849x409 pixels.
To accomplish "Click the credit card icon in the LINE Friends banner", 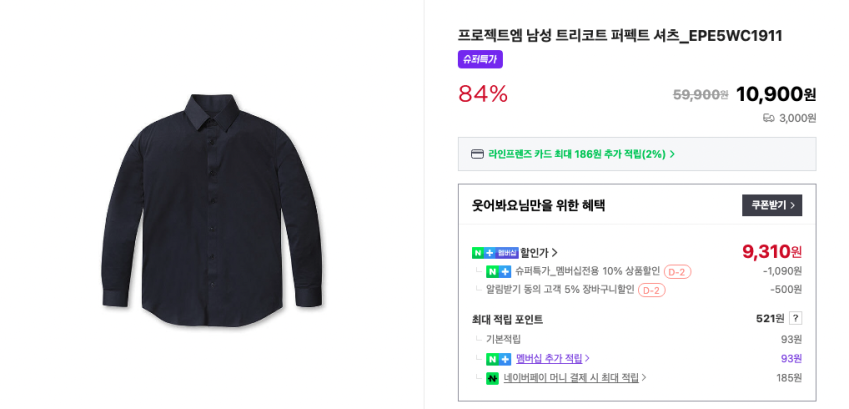I will pos(477,154).
